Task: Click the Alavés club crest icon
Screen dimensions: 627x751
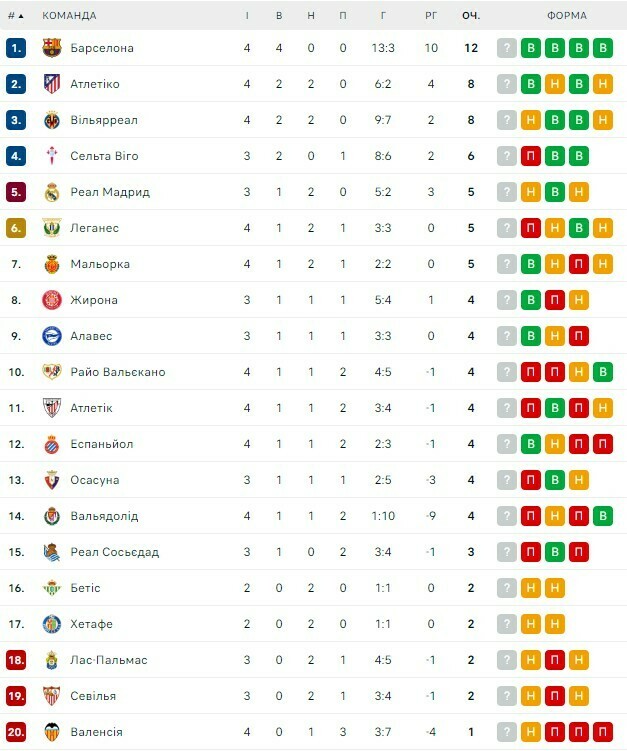Action: tap(52, 336)
